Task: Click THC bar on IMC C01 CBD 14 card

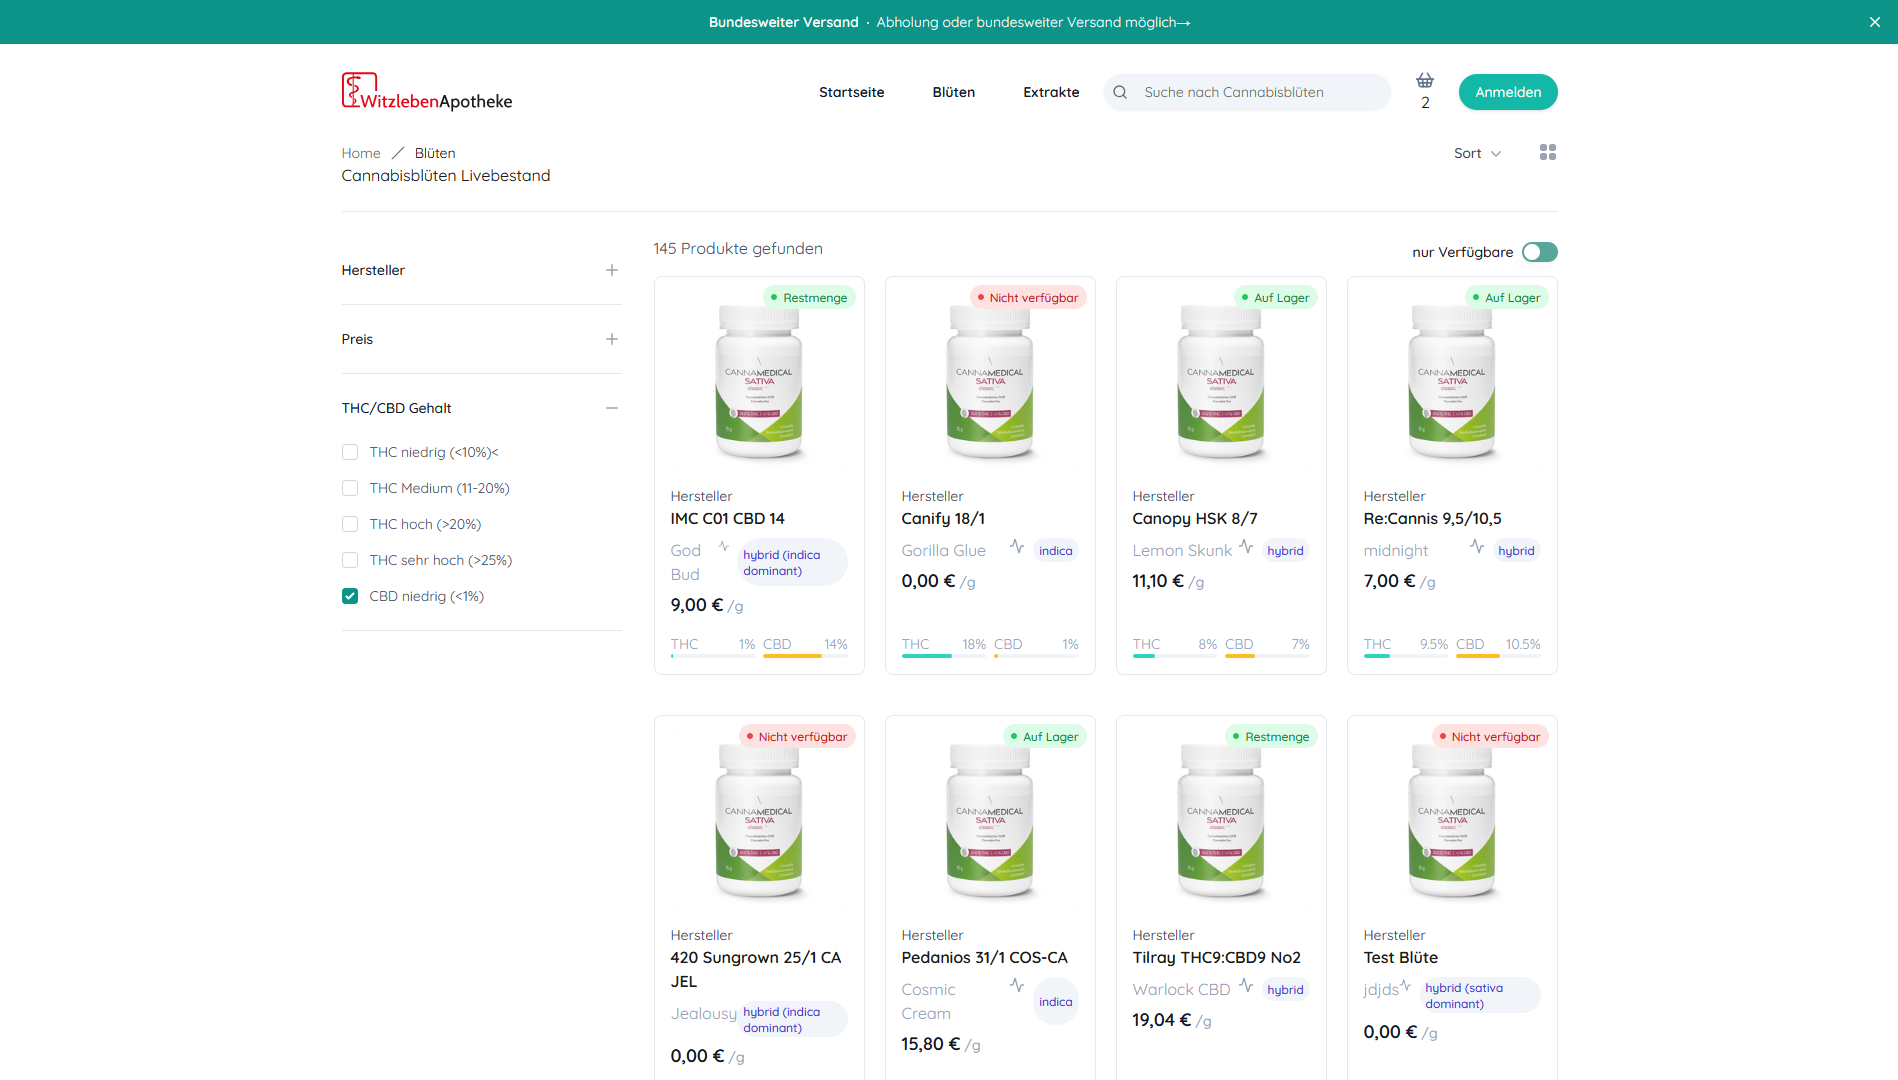Action: [x=713, y=656]
